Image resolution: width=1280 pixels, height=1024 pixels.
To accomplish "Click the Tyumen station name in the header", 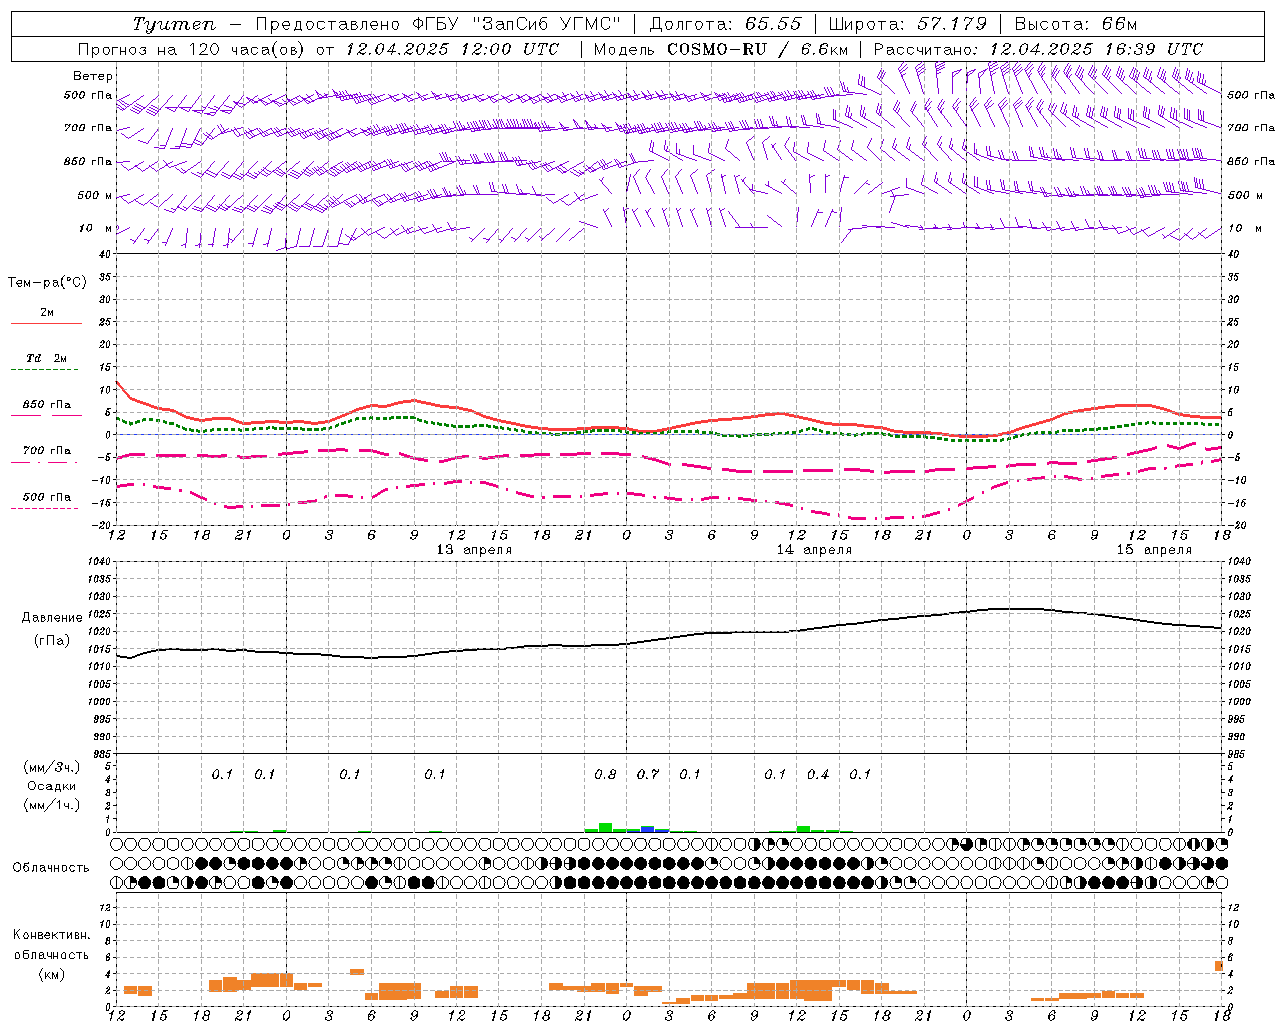I will [174, 24].
